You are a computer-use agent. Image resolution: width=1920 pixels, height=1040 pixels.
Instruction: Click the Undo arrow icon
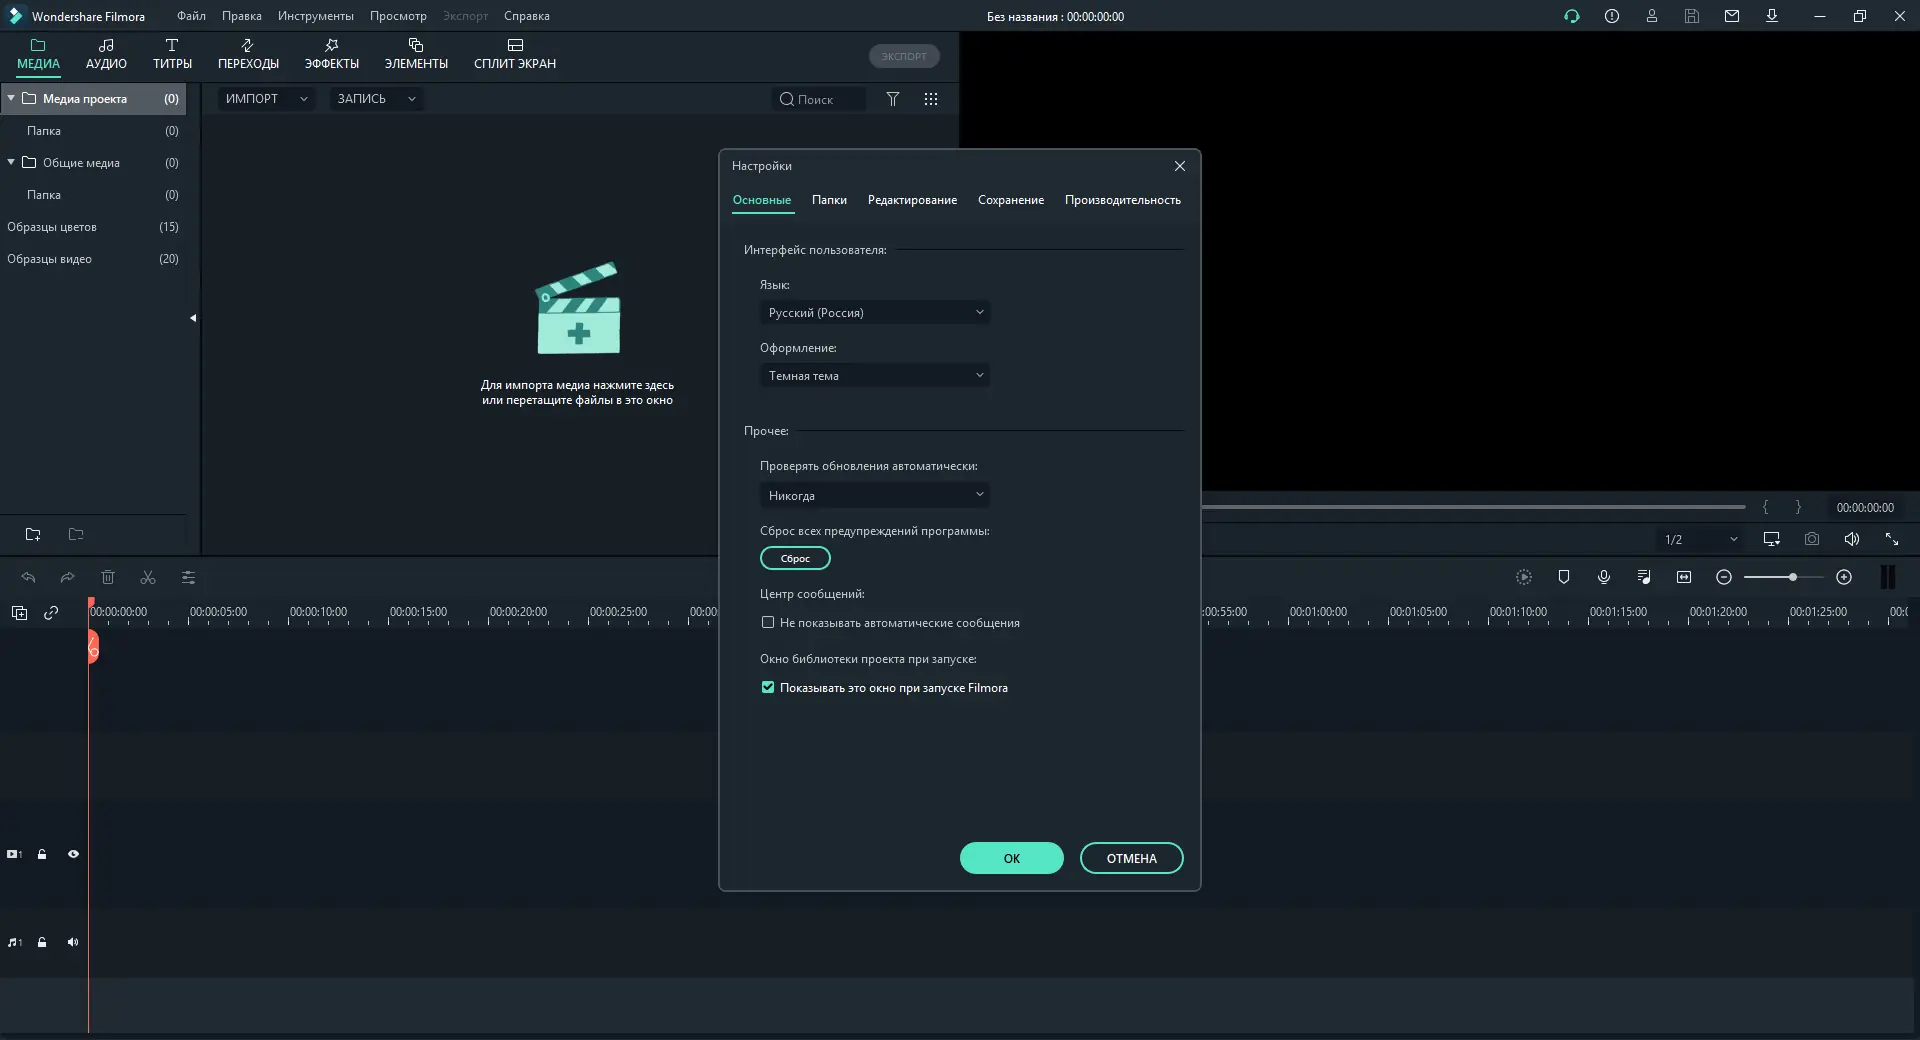click(28, 578)
